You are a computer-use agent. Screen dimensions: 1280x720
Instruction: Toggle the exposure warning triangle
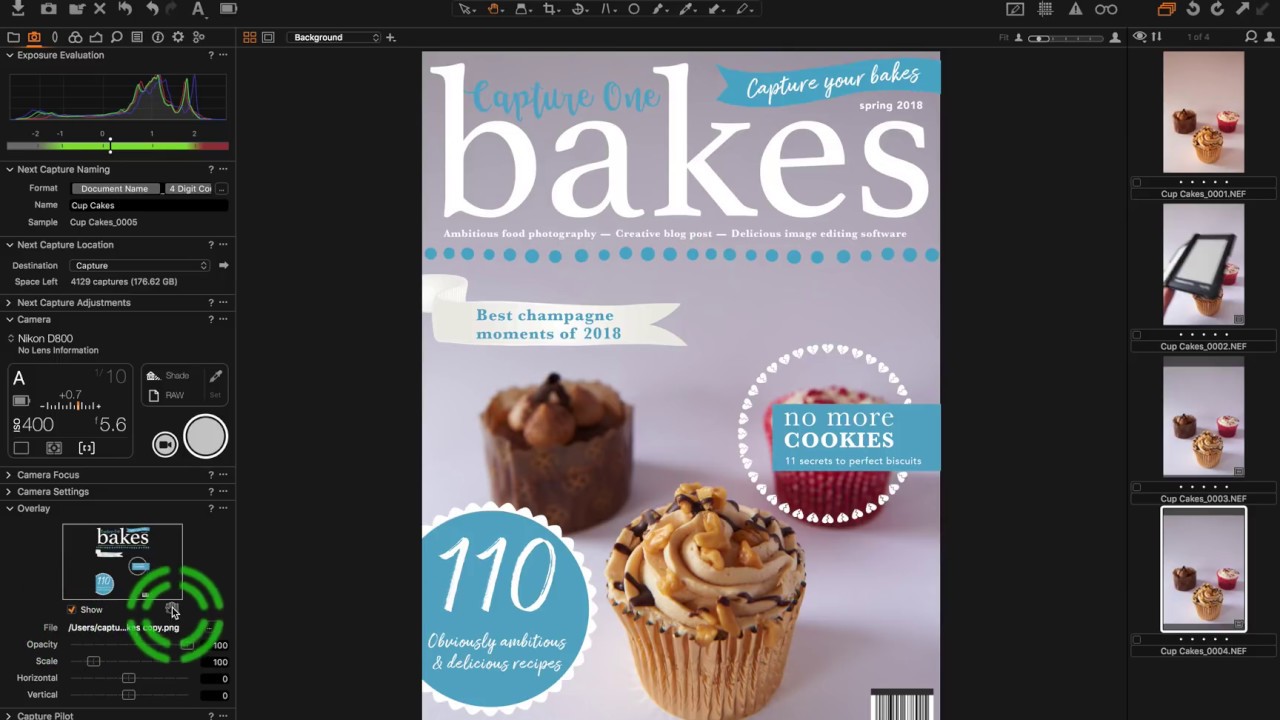[1075, 9]
